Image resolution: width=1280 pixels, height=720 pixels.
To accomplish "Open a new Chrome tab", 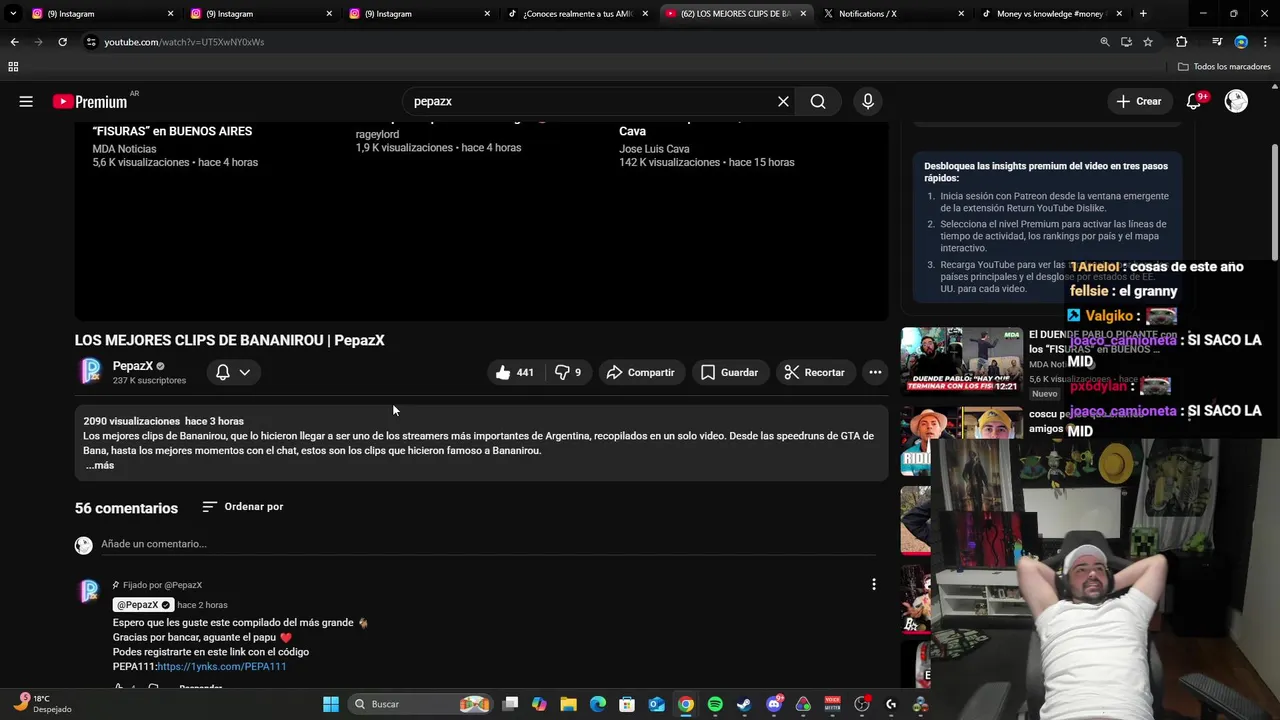I will pyautogui.click(x=1143, y=14).
